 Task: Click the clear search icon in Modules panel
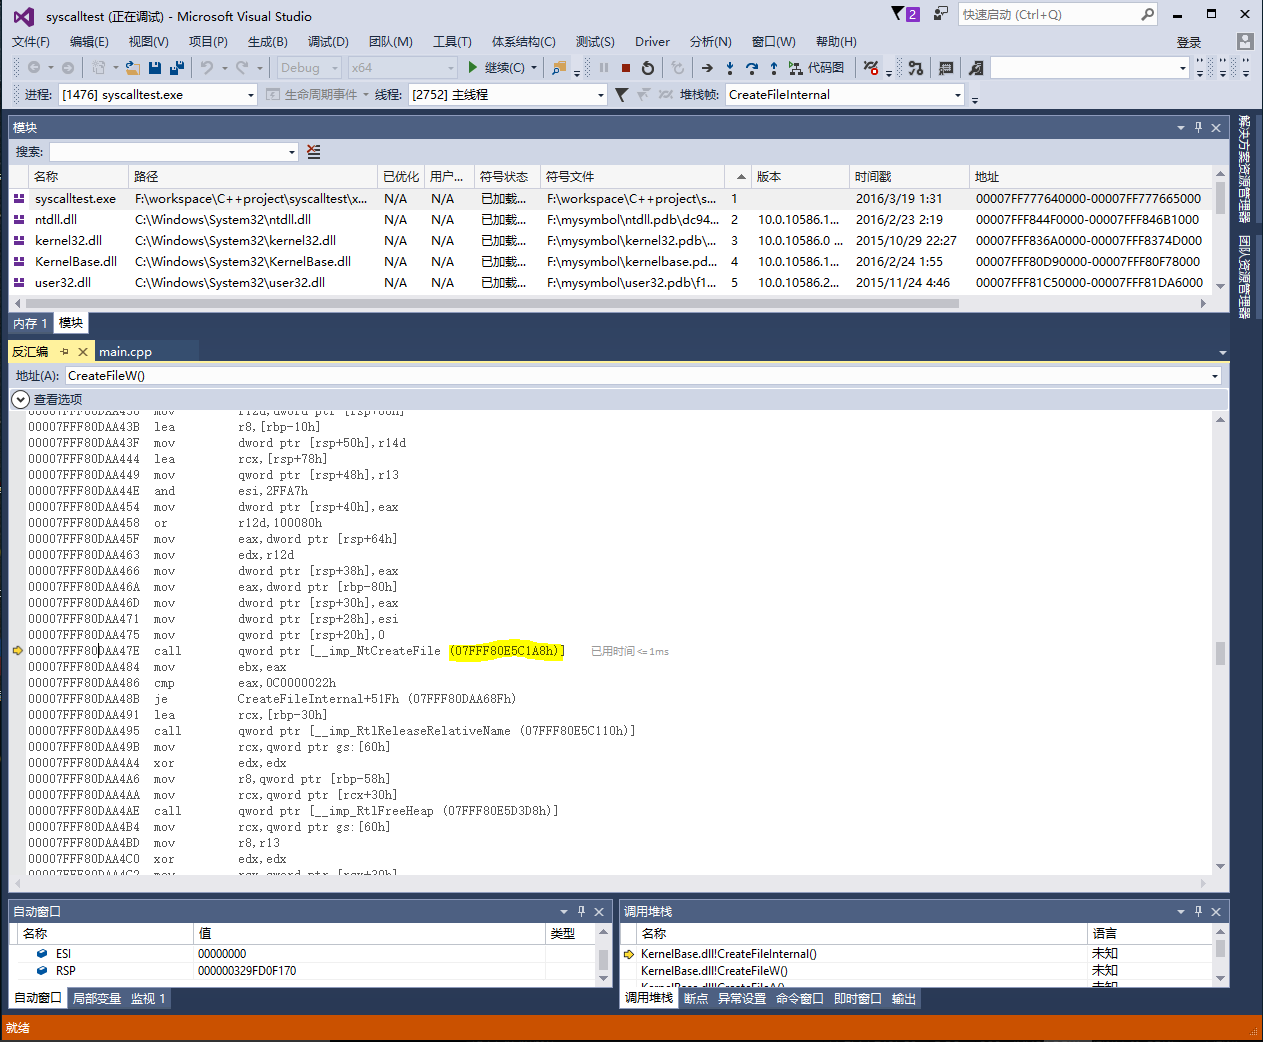pyautogui.click(x=314, y=152)
